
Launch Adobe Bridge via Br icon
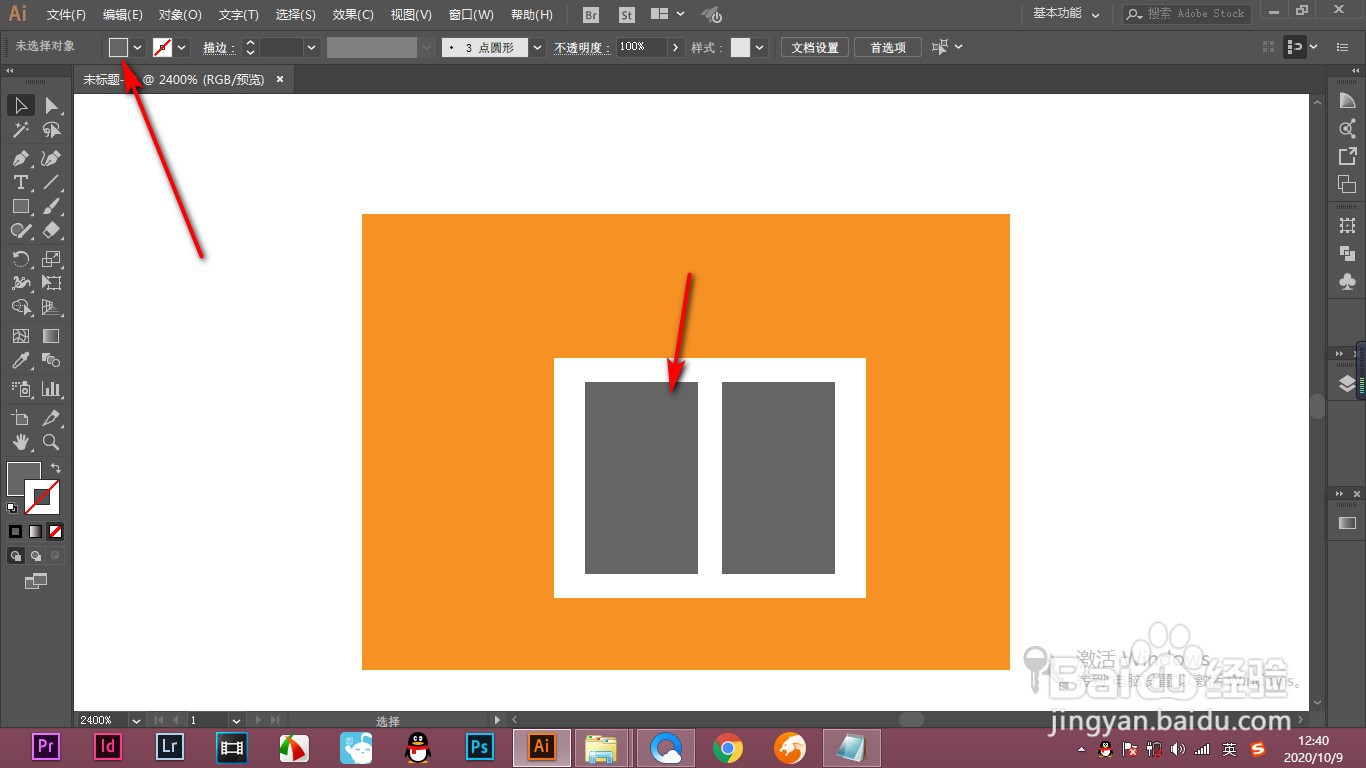coord(591,15)
